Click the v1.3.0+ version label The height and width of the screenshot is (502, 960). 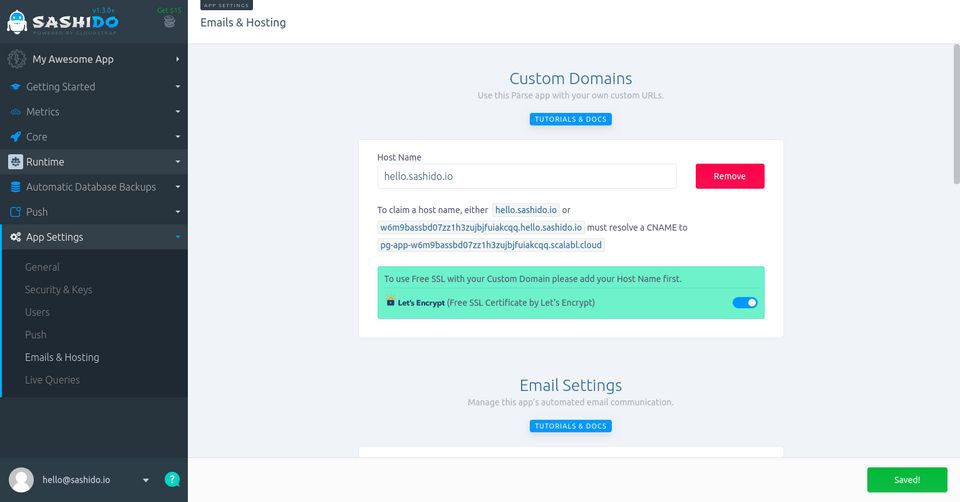103,10
